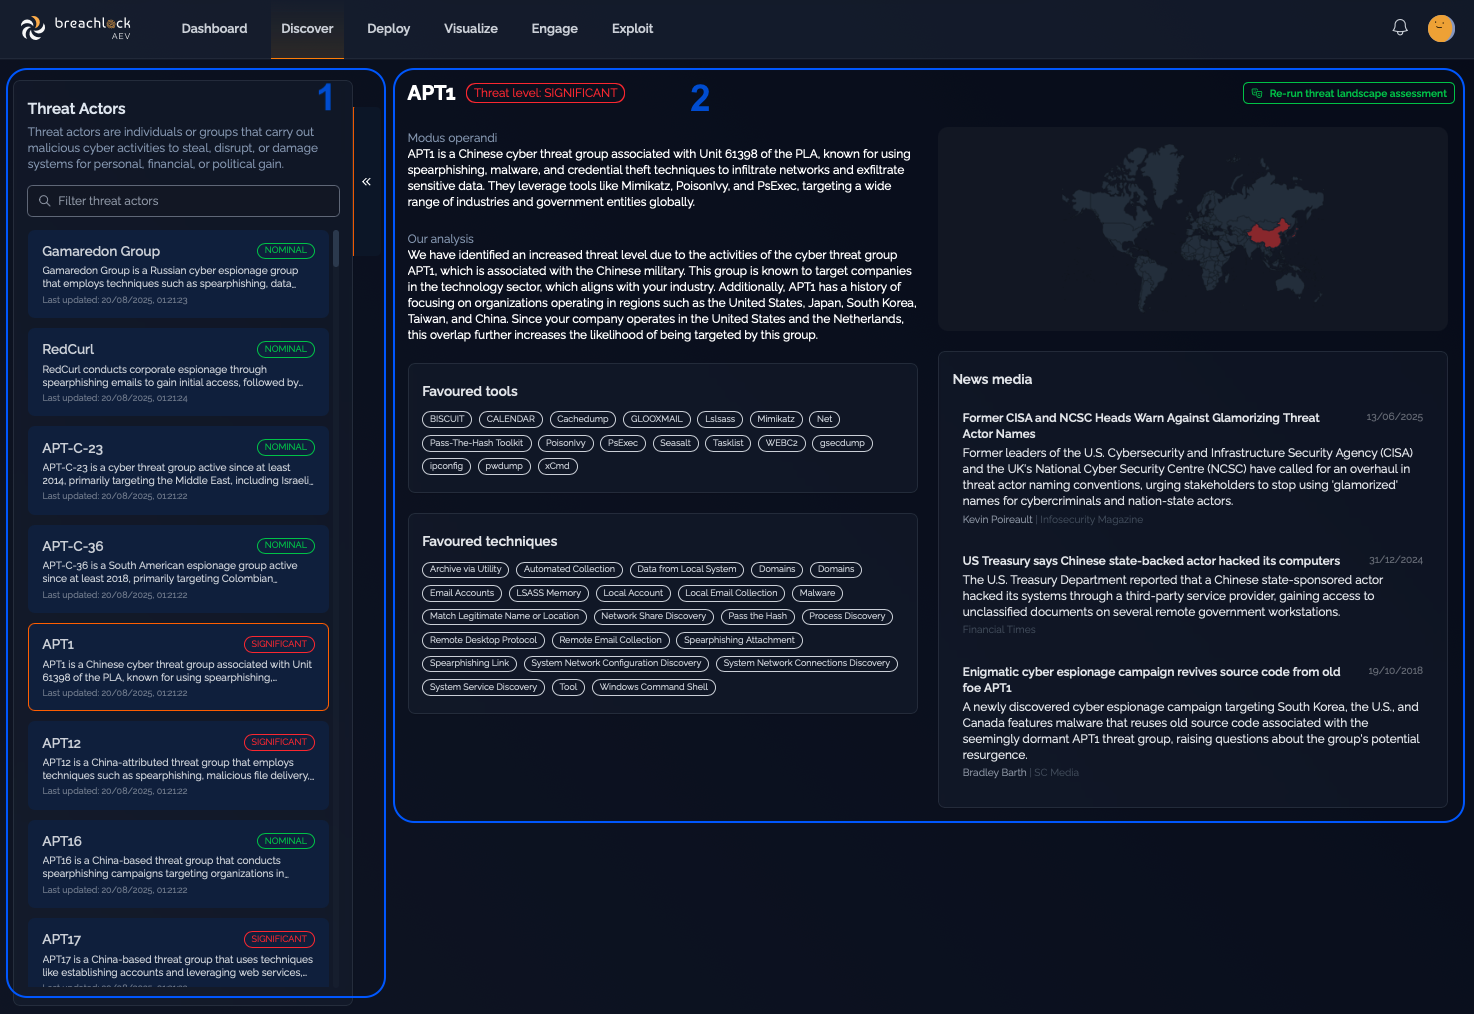Open the APT17 threat actor card
This screenshot has height=1014, width=1474.
pyautogui.click(x=179, y=953)
